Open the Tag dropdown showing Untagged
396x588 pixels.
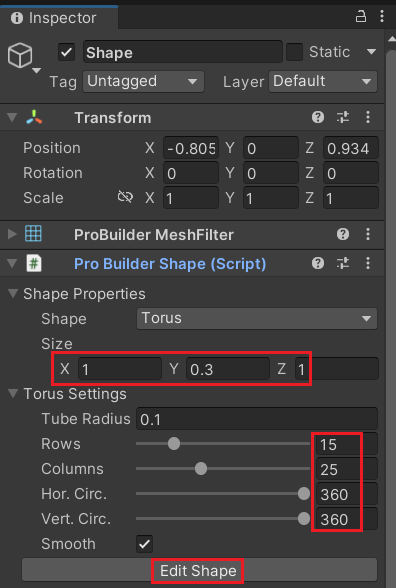click(x=144, y=81)
